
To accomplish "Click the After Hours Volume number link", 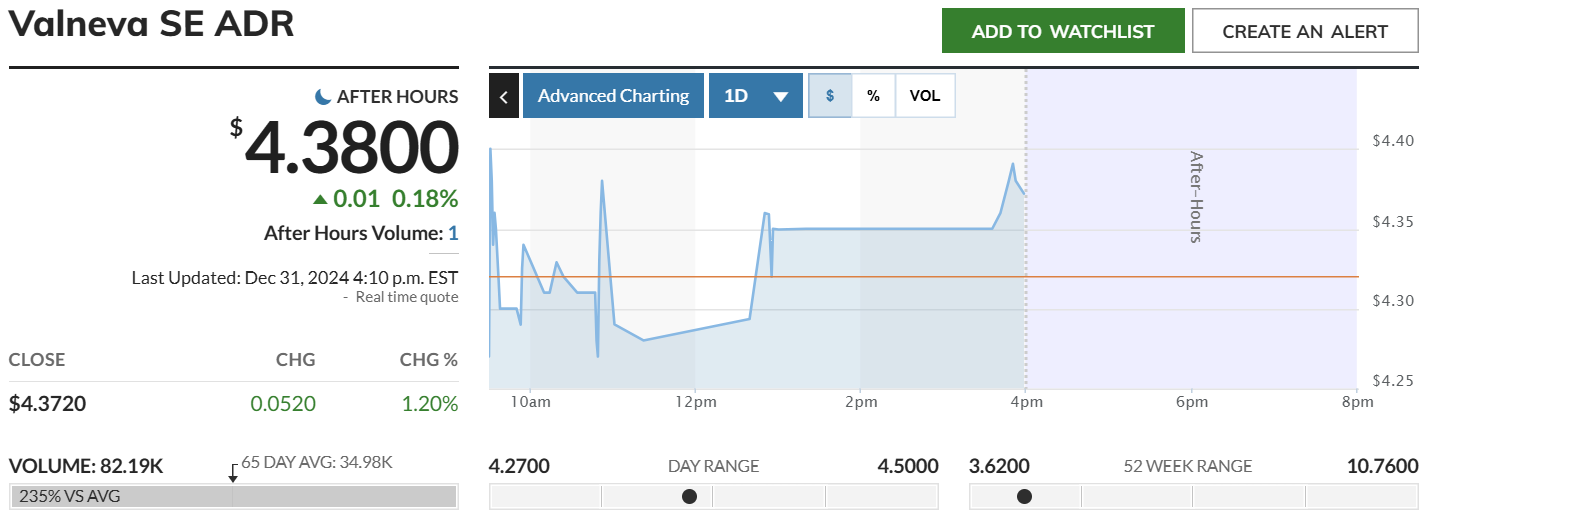I will coord(453,233).
